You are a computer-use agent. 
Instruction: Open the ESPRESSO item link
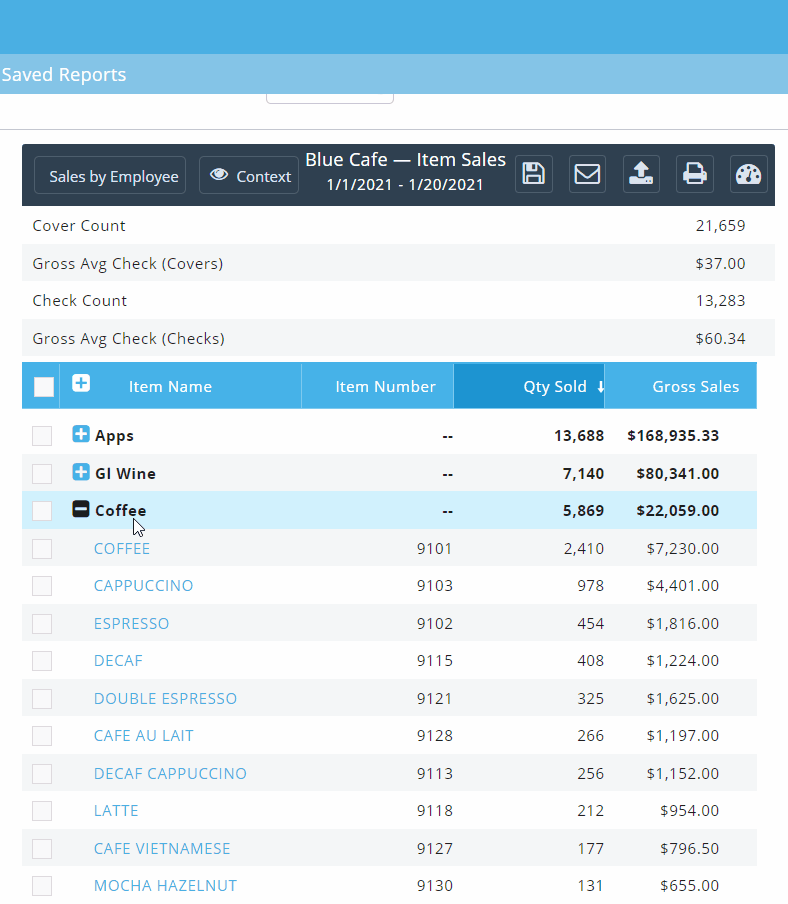click(131, 623)
